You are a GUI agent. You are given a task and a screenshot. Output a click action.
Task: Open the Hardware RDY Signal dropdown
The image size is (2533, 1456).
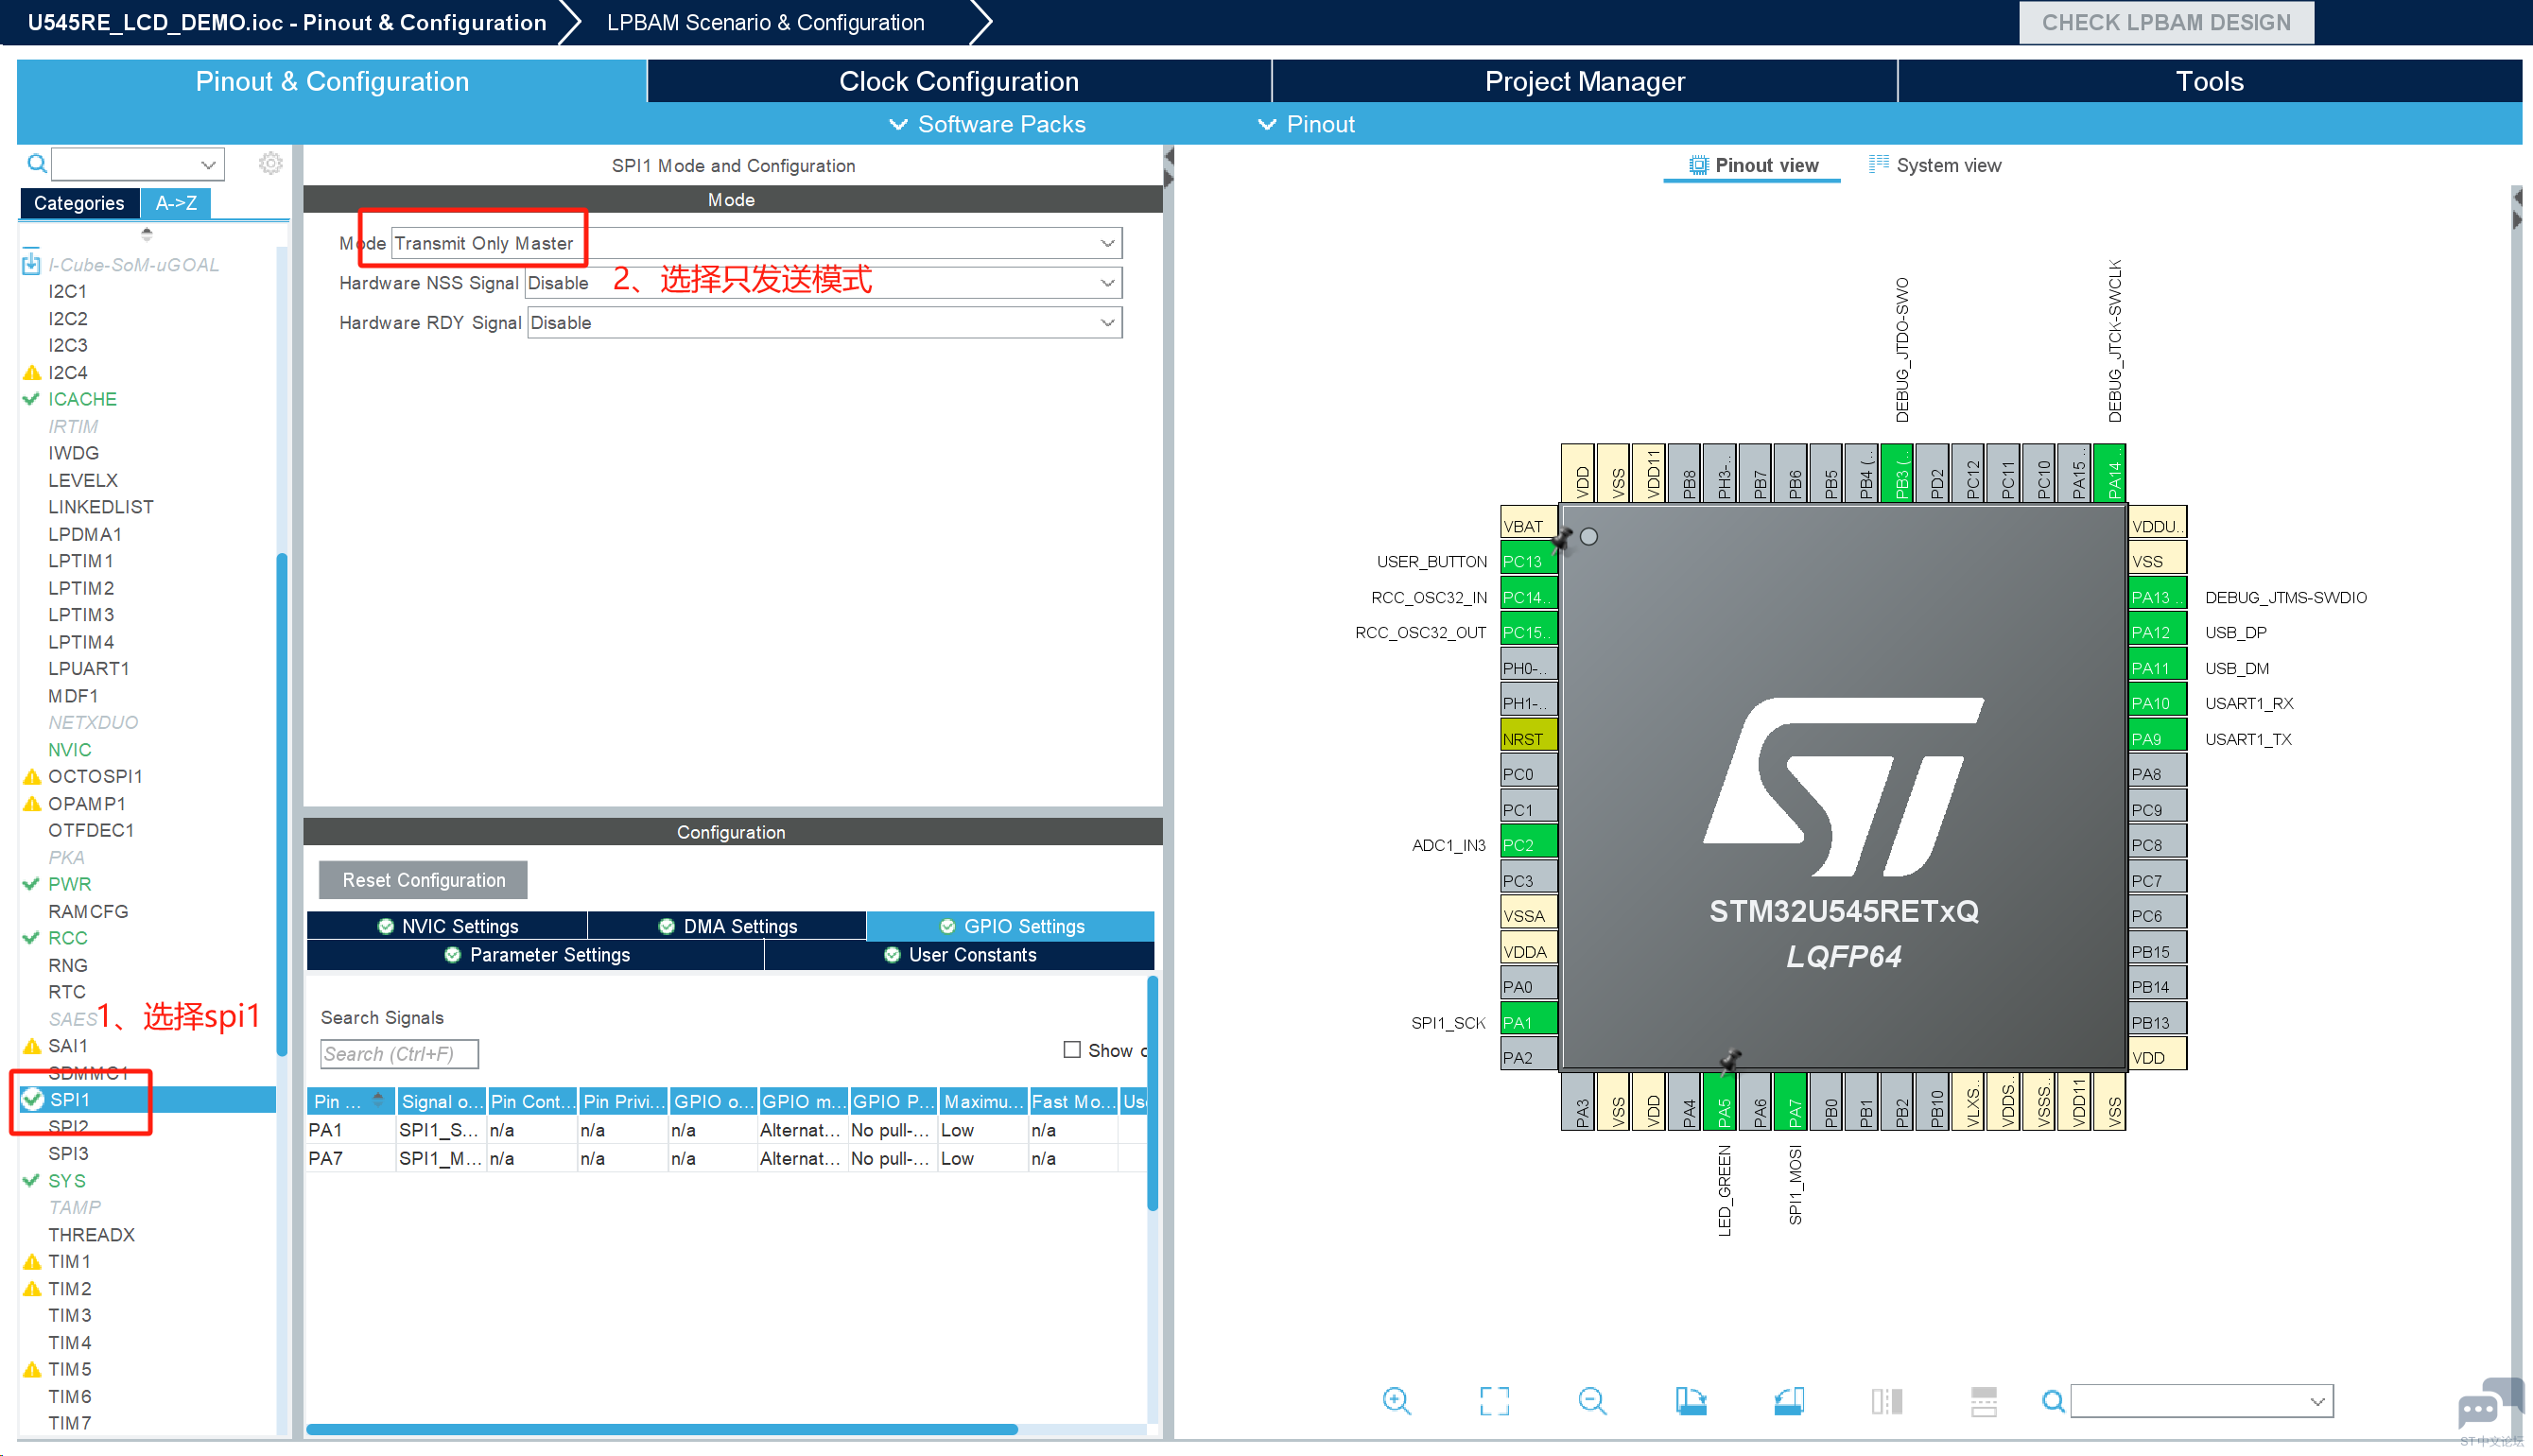coord(824,323)
